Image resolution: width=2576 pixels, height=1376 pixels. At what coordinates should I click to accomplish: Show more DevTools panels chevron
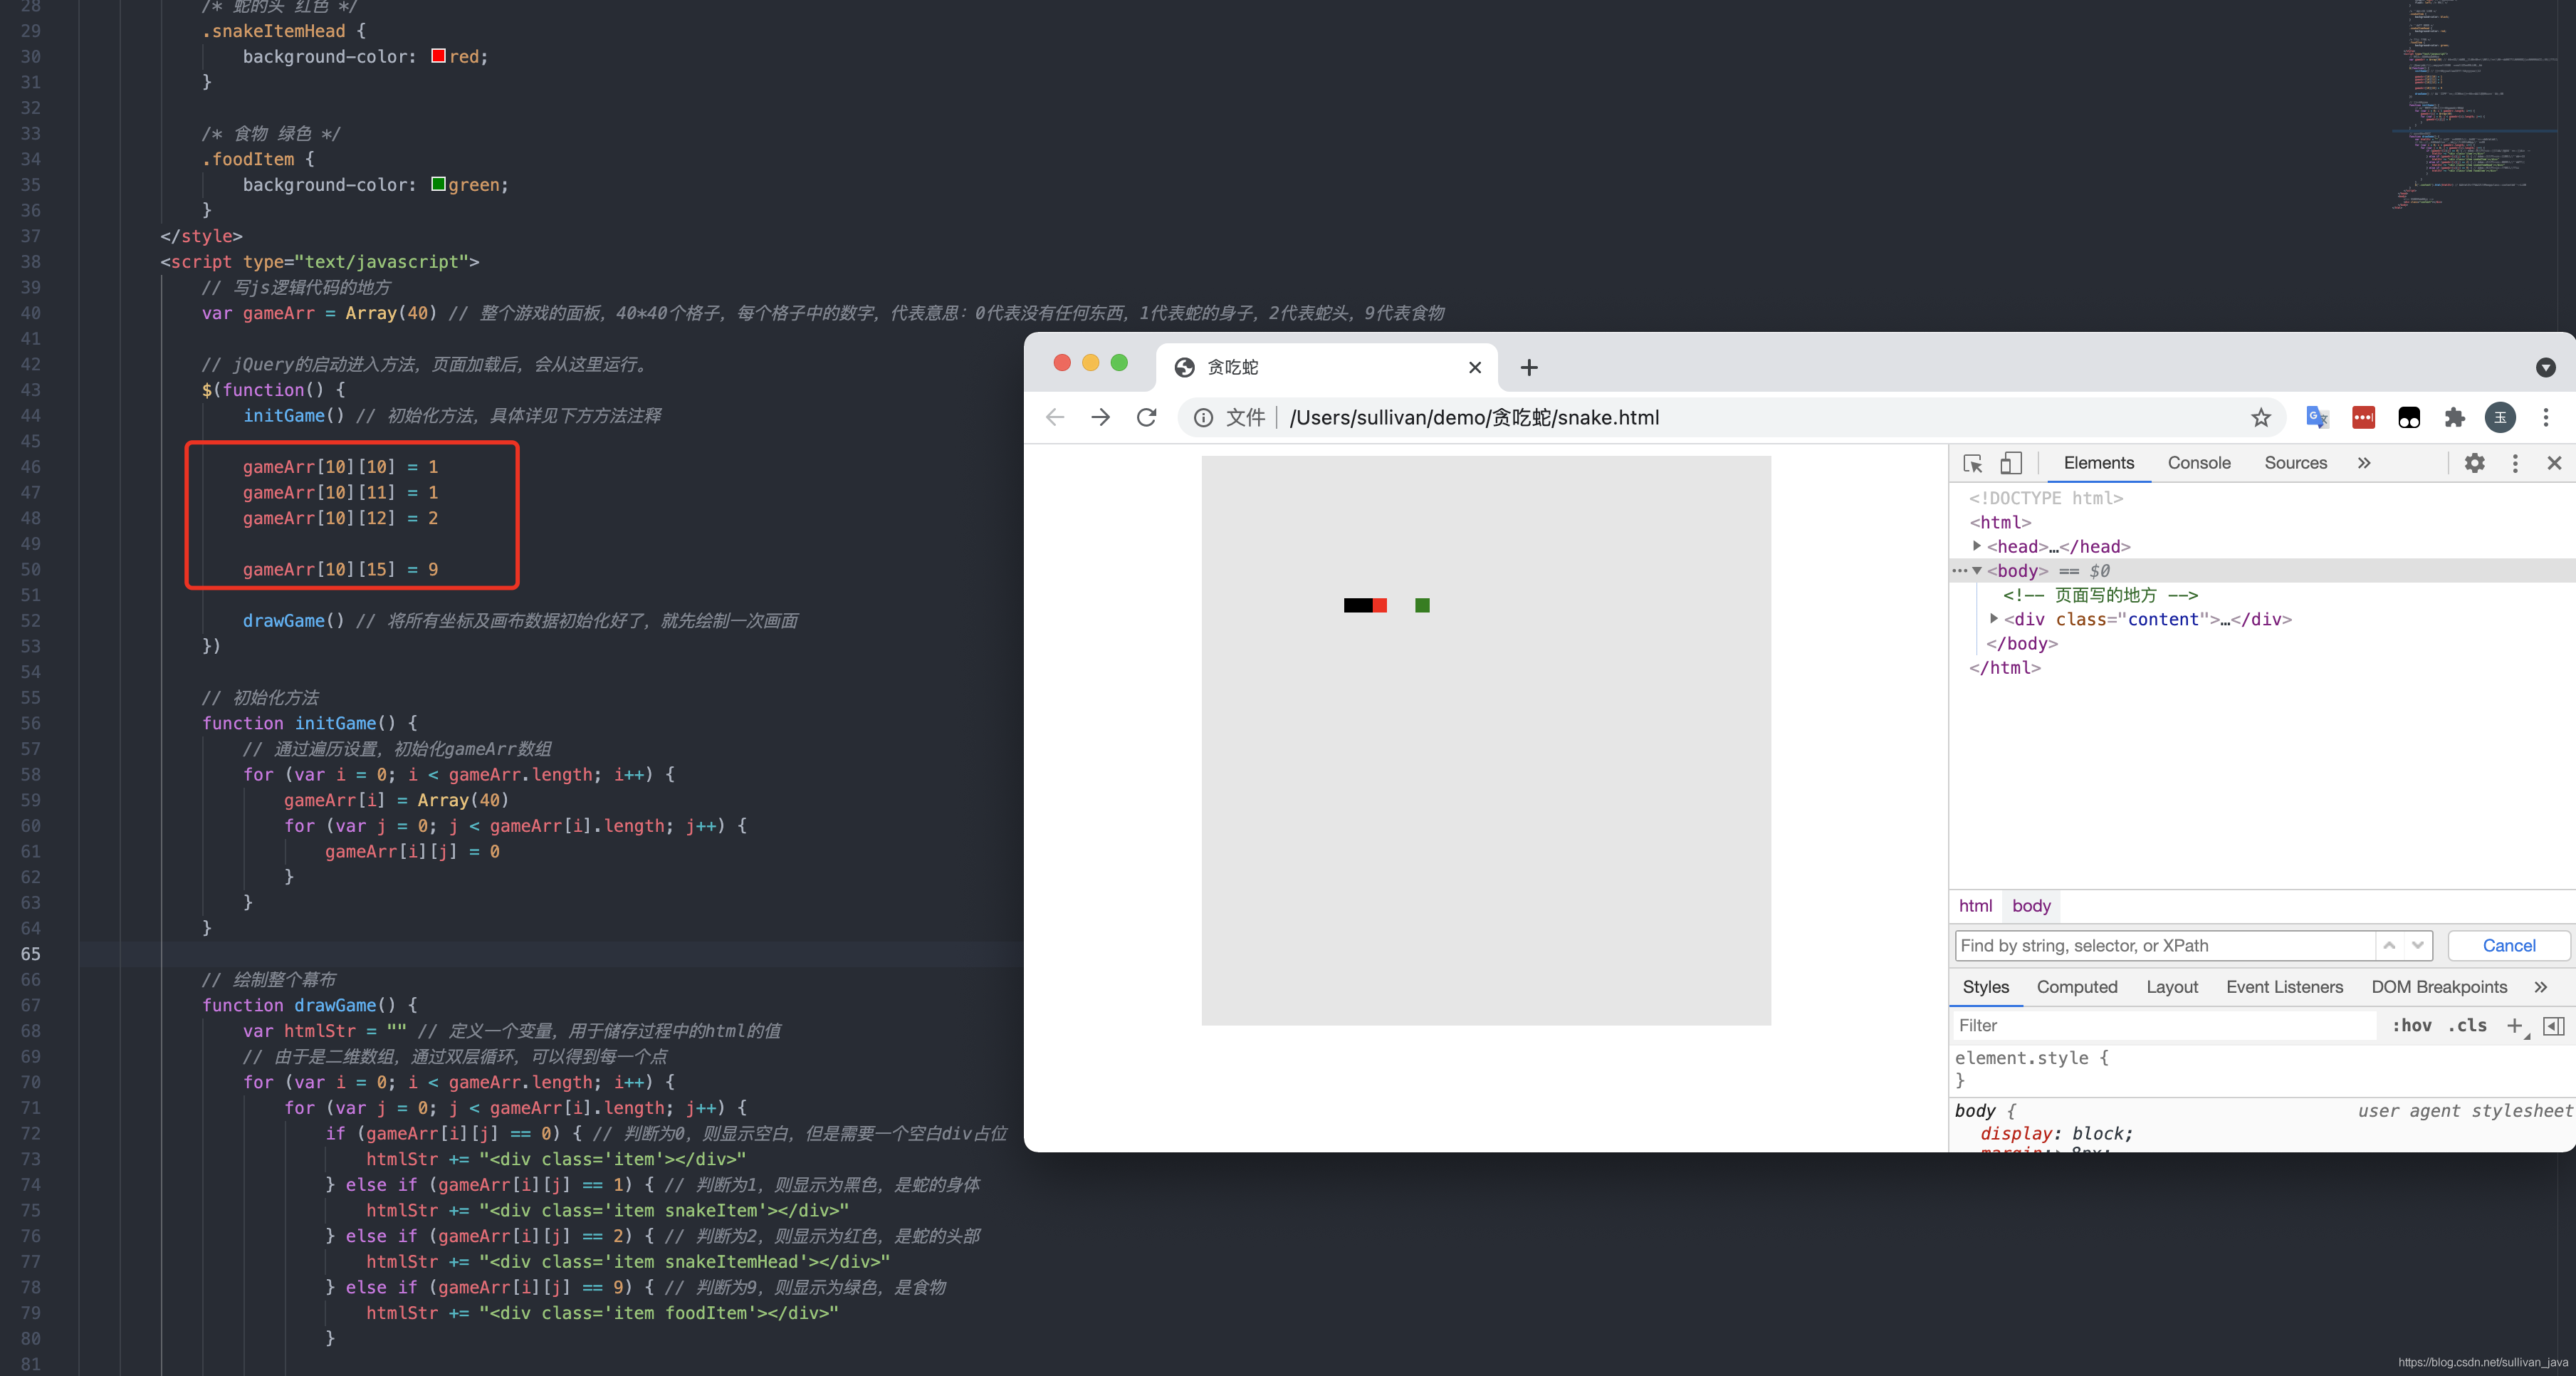coord(2364,463)
